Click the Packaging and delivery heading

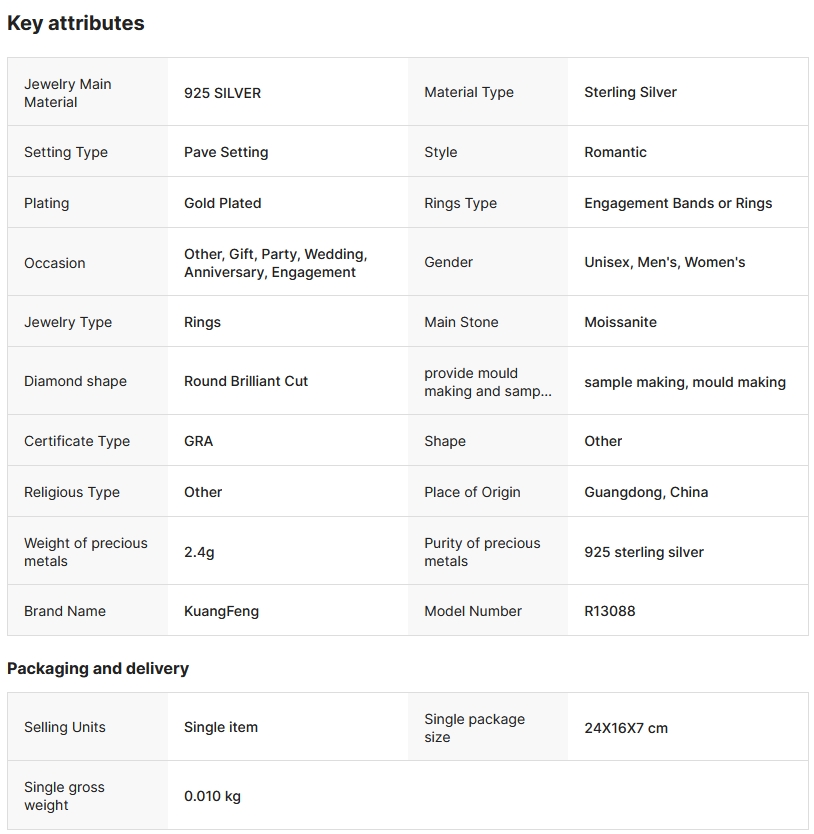coord(98,668)
